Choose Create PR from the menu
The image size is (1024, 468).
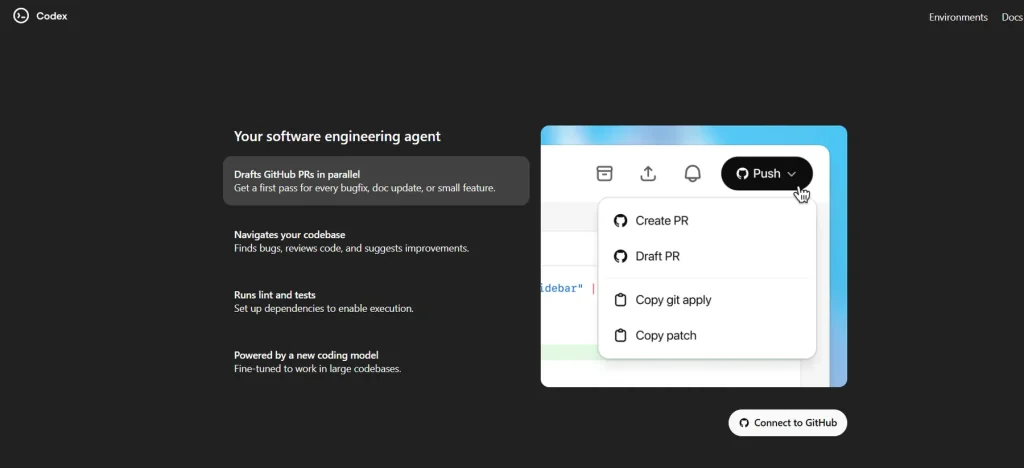click(707, 221)
